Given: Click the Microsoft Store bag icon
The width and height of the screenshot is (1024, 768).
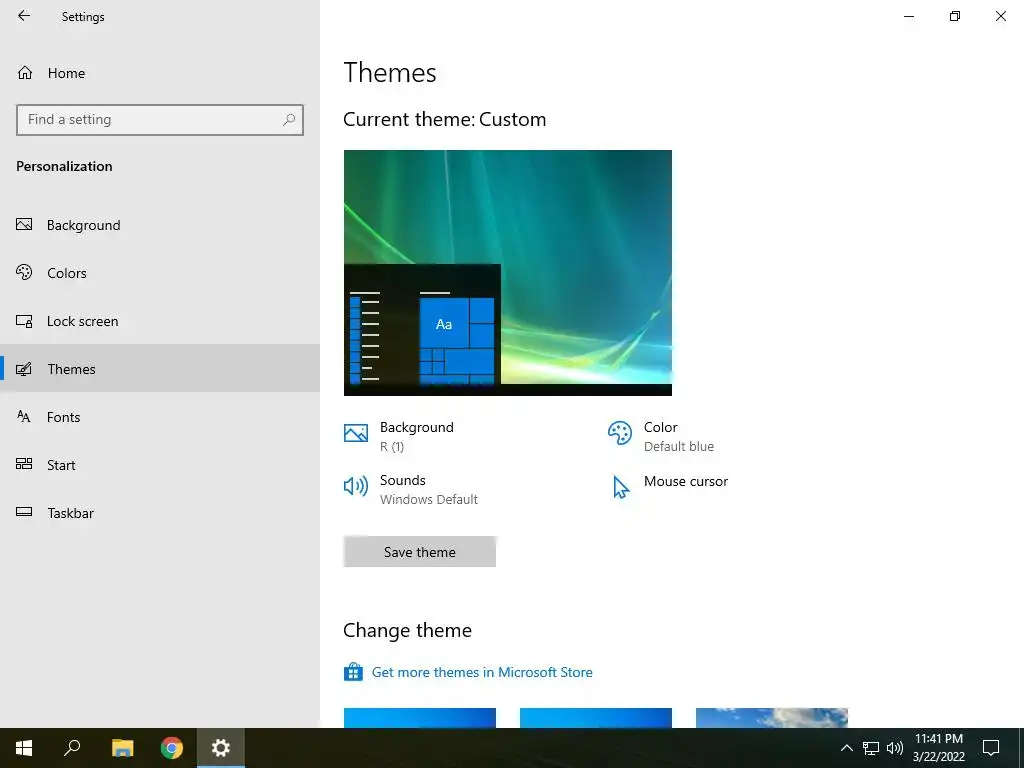Looking at the screenshot, I should point(353,672).
